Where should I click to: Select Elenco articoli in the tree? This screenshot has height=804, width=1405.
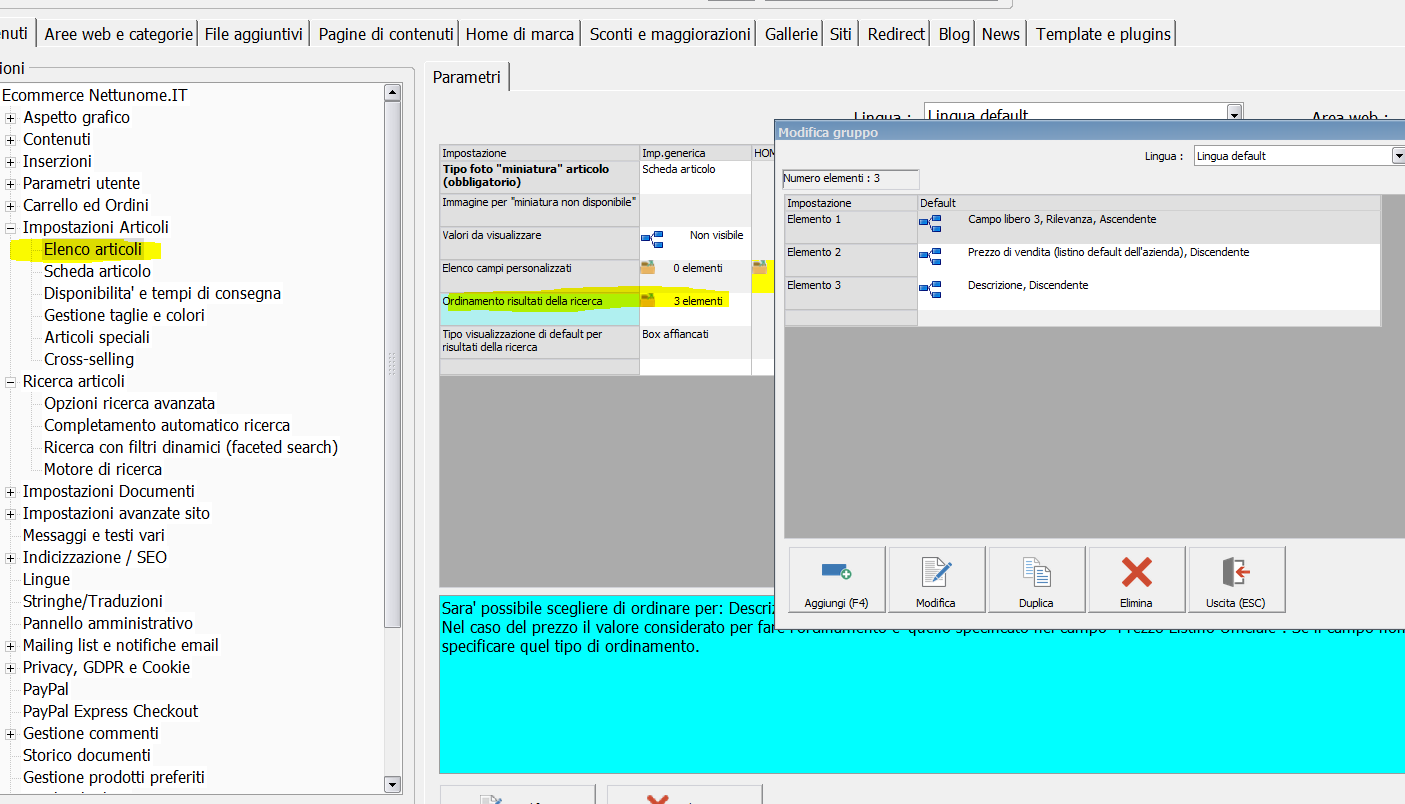pos(93,250)
